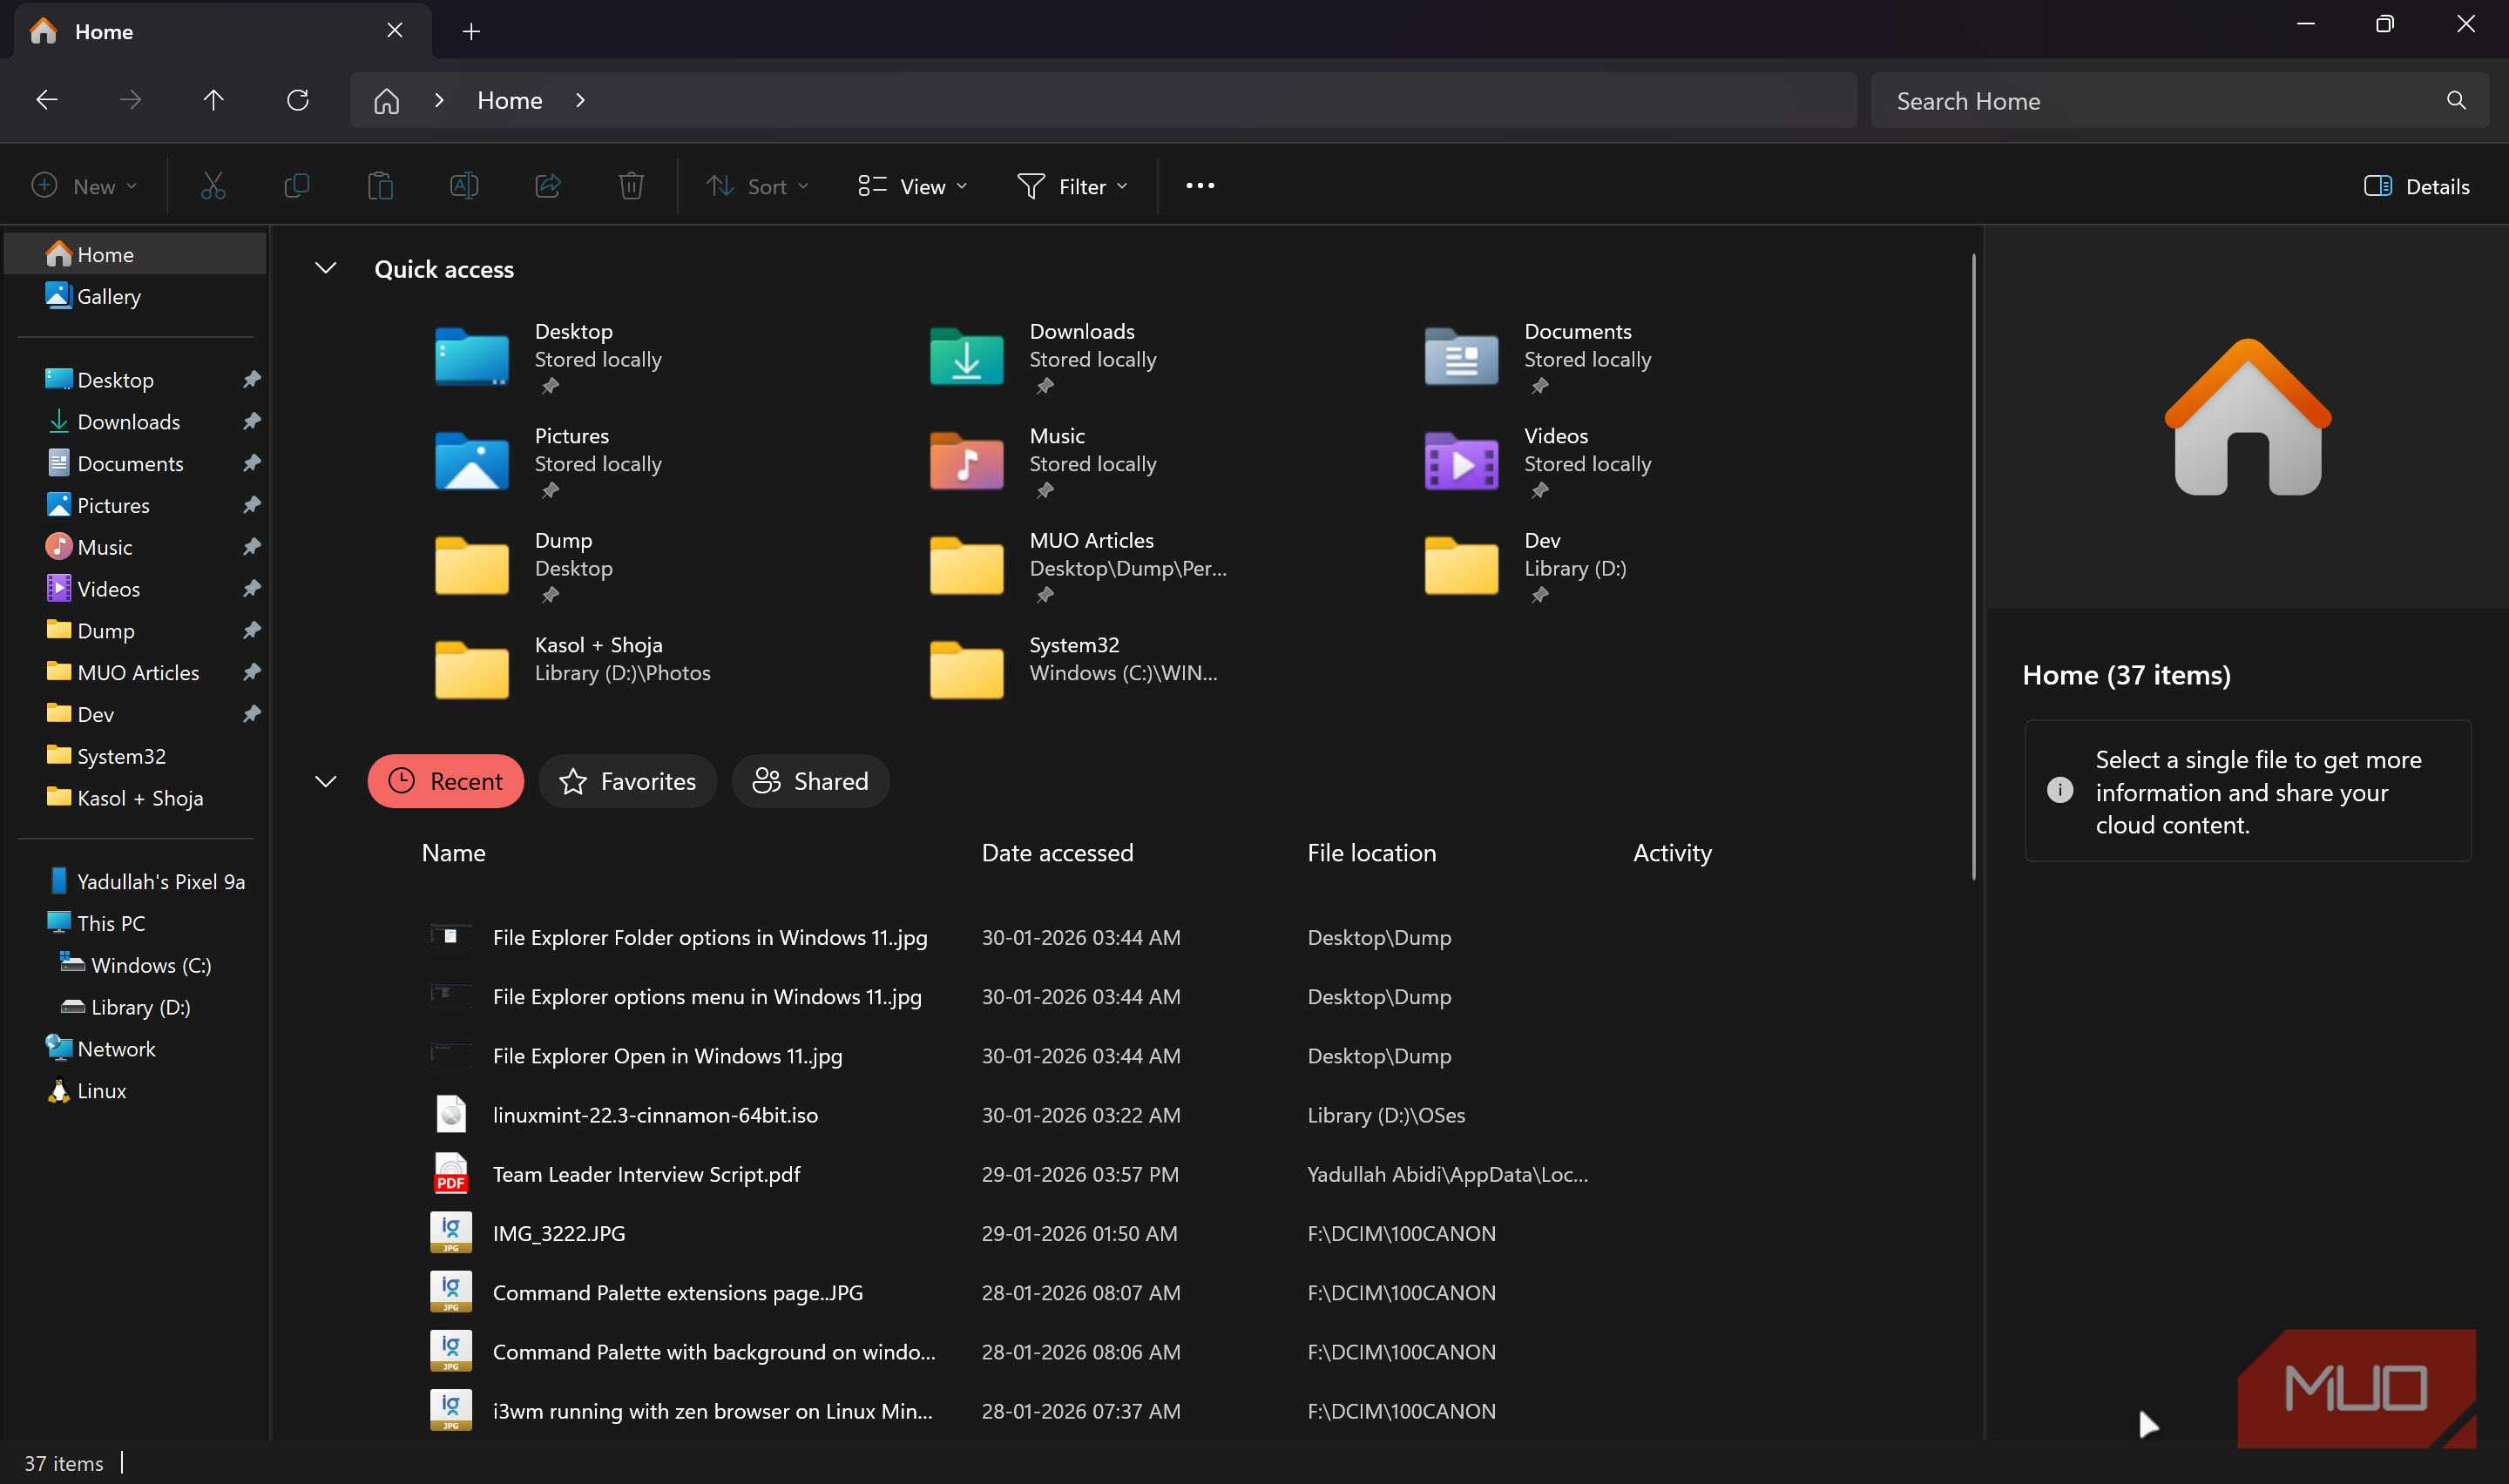Click the New button
This screenshot has width=2509, height=1484.
pos(84,185)
